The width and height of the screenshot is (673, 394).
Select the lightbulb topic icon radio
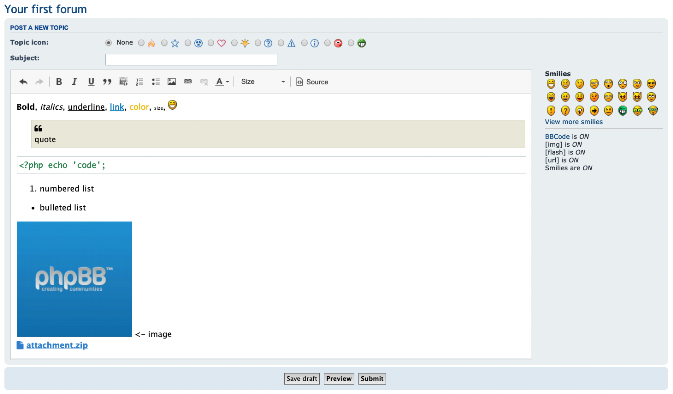[x=234, y=43]
